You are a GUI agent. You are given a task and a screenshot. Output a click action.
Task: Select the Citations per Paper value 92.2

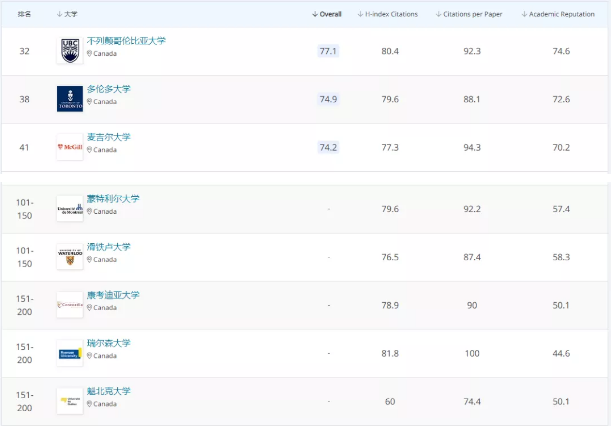(x=472, y=209)
